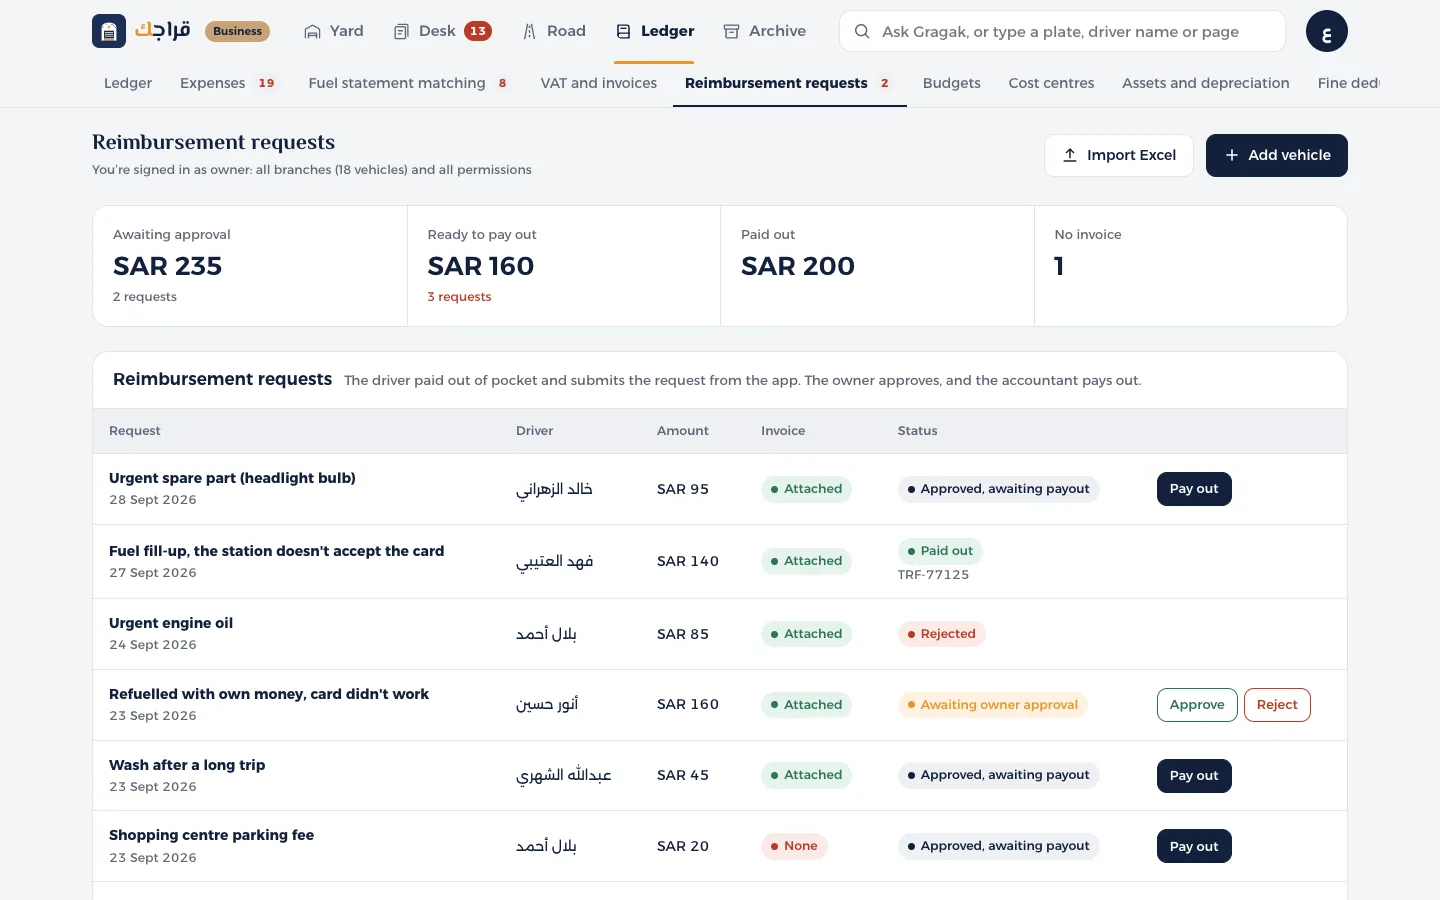Viewport: 1440px width, 900px height.
Task: Click the None invoice badge
Action: click(x=794, y=846)
